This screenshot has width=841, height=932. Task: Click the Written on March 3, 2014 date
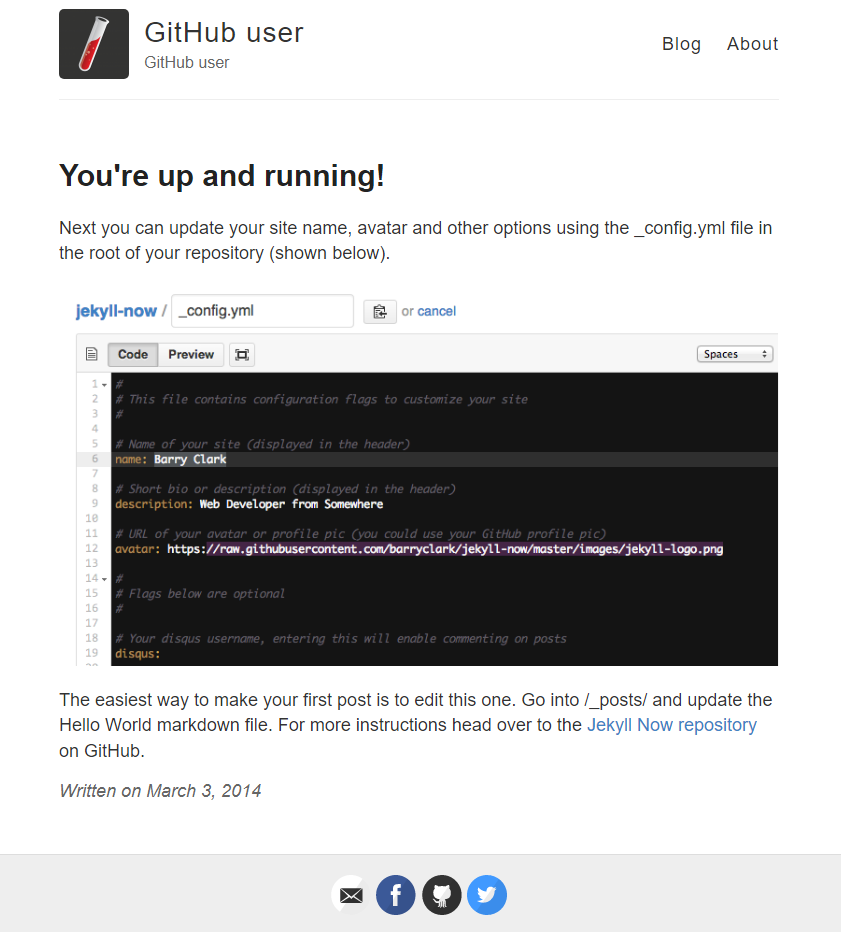coord(160,791)
